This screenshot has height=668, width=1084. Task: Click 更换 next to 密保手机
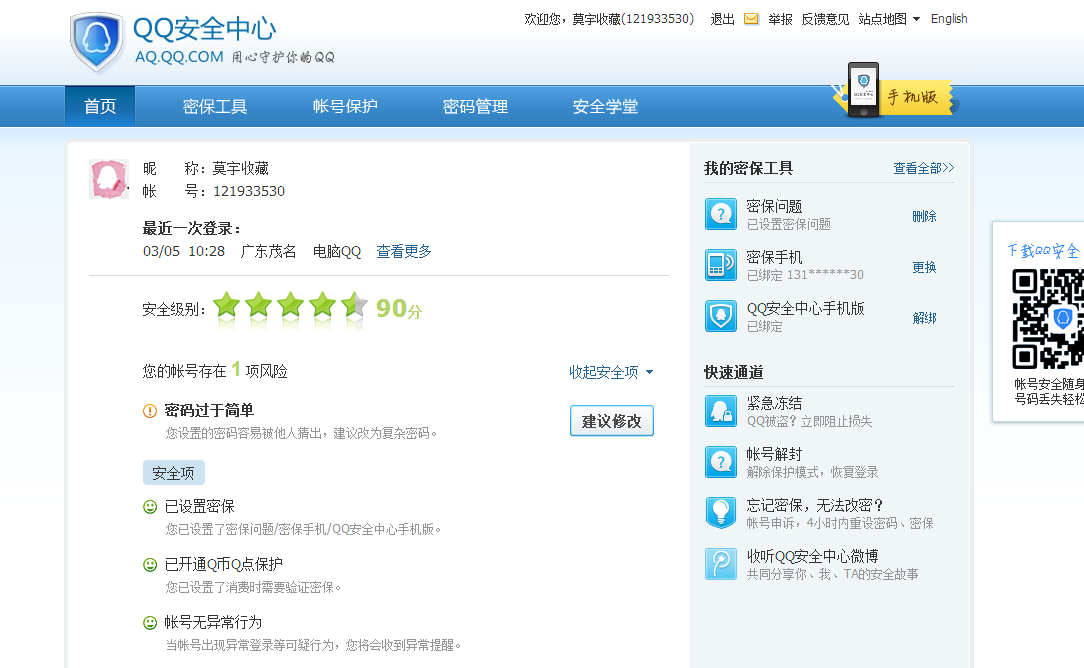[x=924, y=268]
